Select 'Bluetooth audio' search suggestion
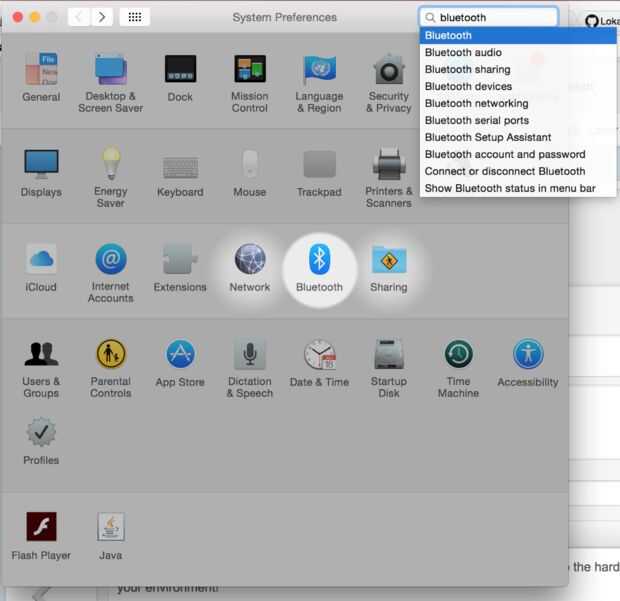 click(x=518, y=53)
